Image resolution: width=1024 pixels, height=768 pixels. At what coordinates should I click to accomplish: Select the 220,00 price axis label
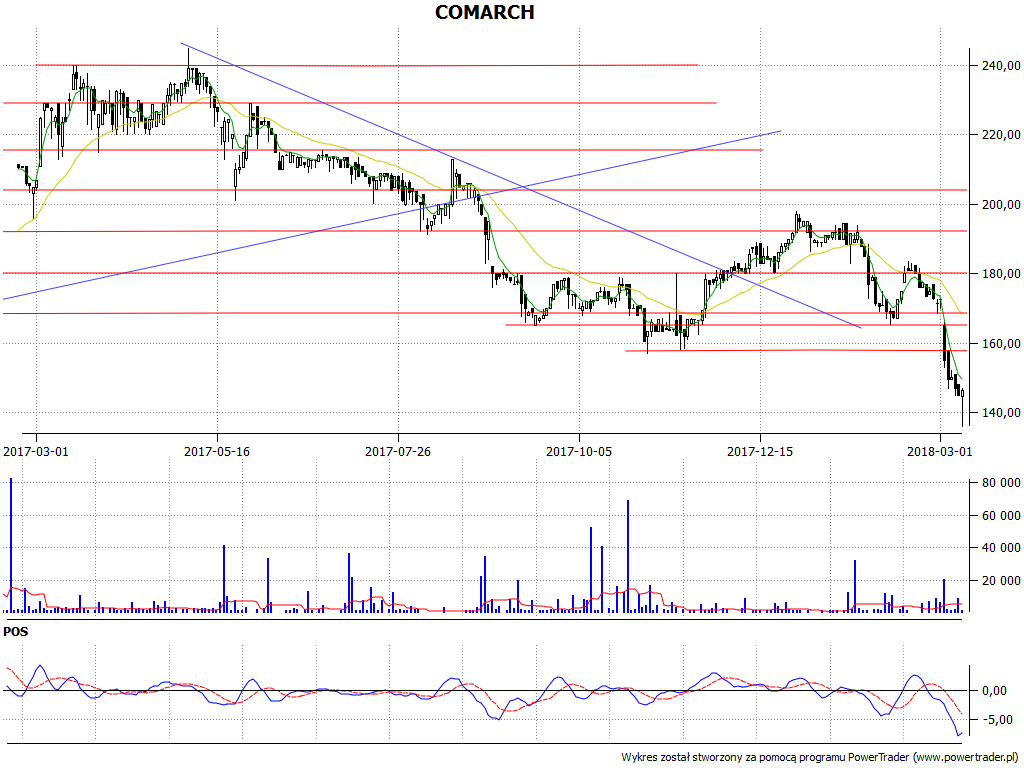pyautogui.click(x=1001, y=135)
